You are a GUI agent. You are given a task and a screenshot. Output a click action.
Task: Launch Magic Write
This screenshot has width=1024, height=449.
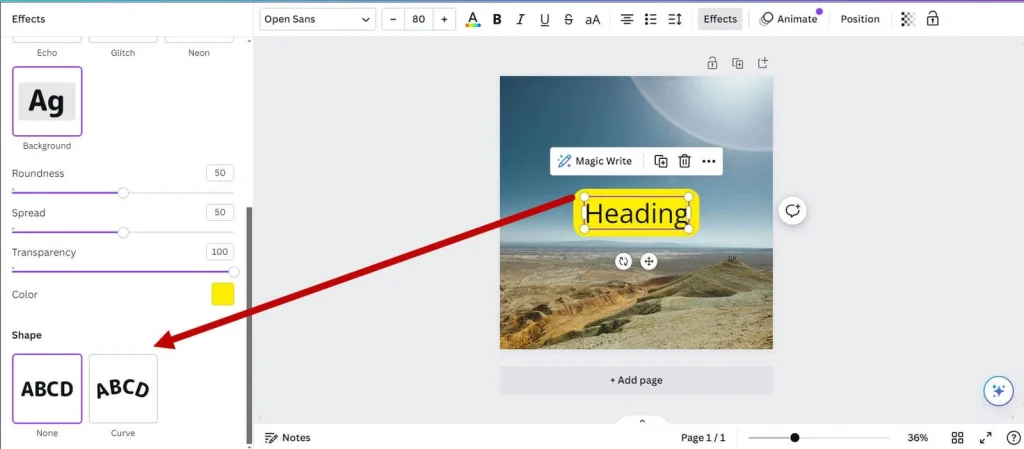595,161
